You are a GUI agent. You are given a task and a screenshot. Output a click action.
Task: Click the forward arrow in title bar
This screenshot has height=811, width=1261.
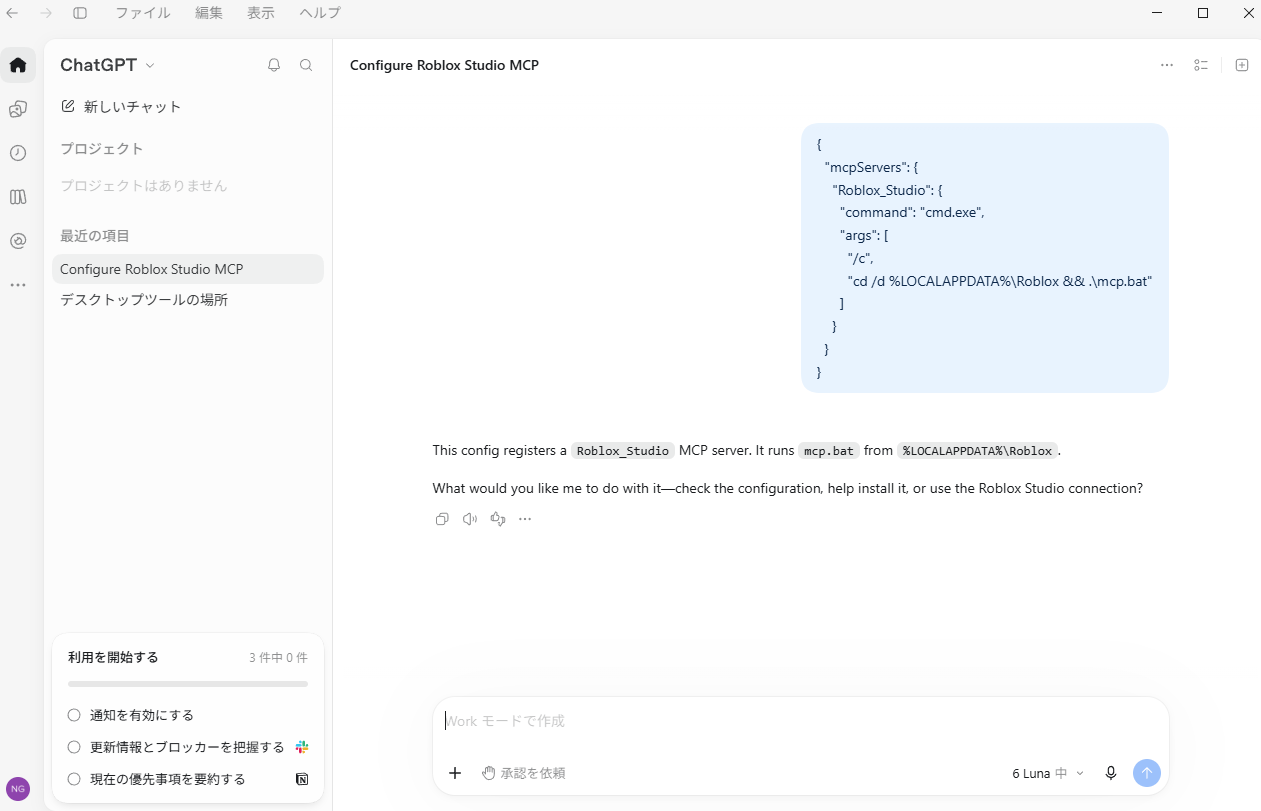(46, 13)
